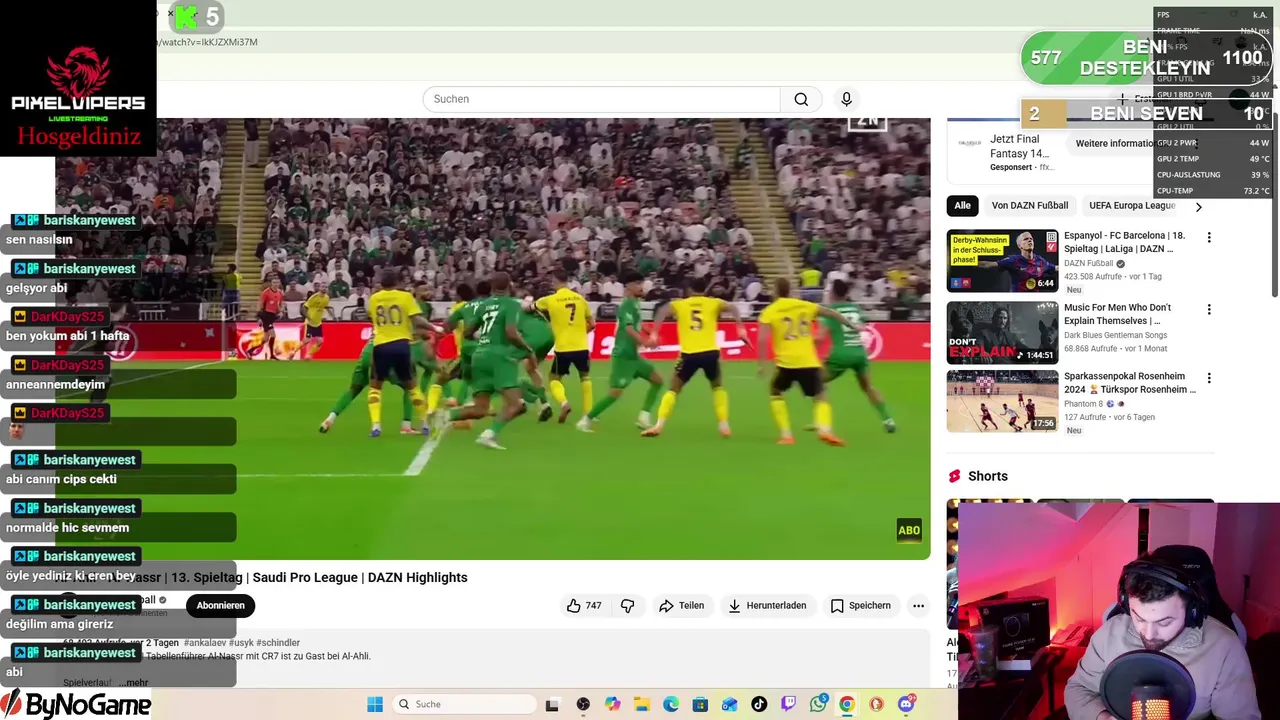Viewport: 1280px width, 720px height.
Task: Open Dark Blues Gentleman Songs channel name
Action: (x=1115, y=335)
